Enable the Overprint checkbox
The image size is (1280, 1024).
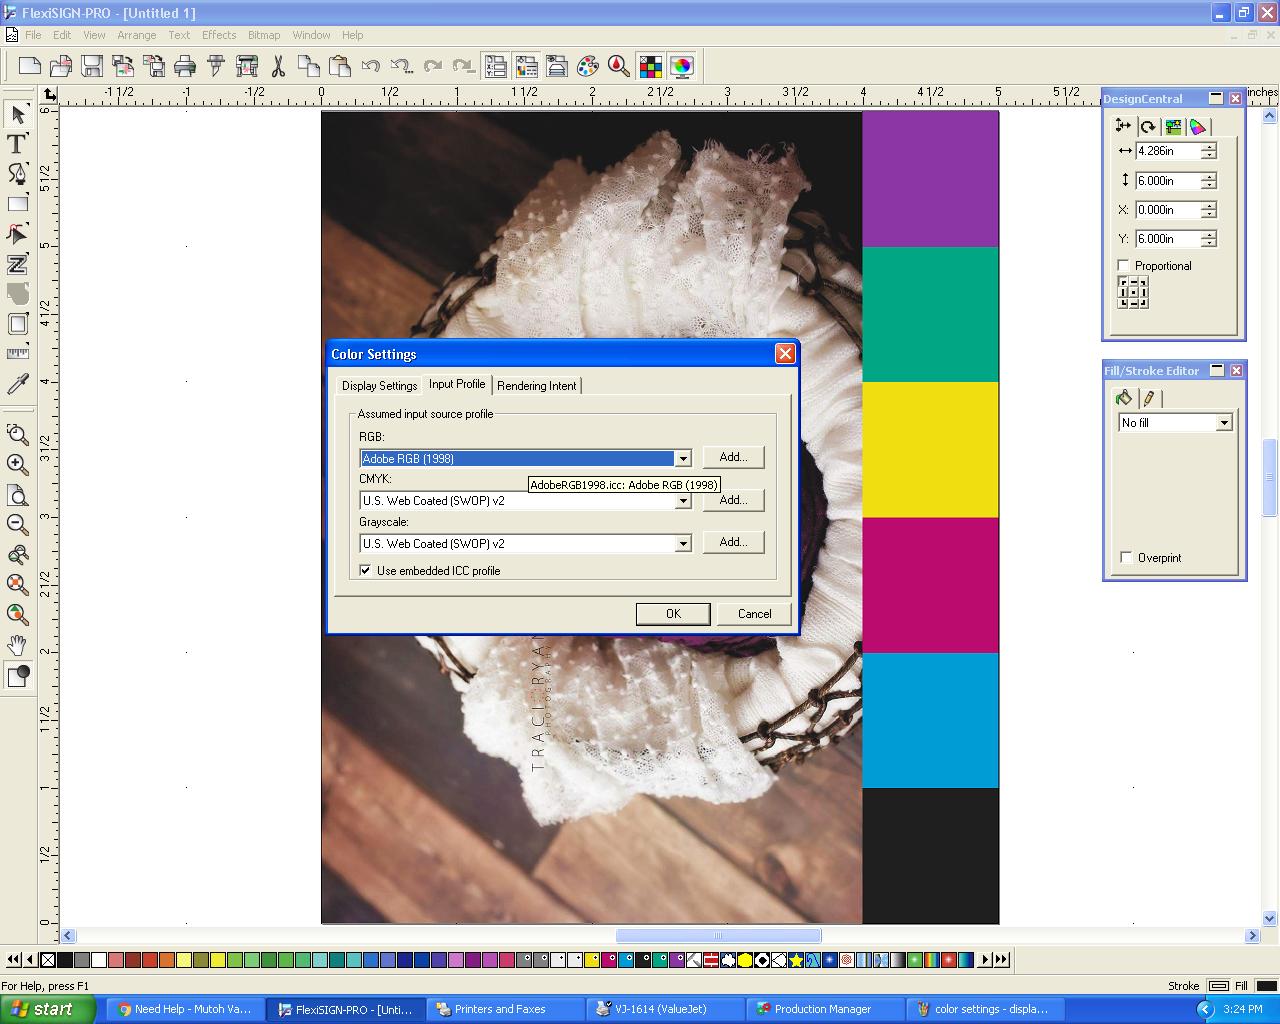coord(1126,557)
